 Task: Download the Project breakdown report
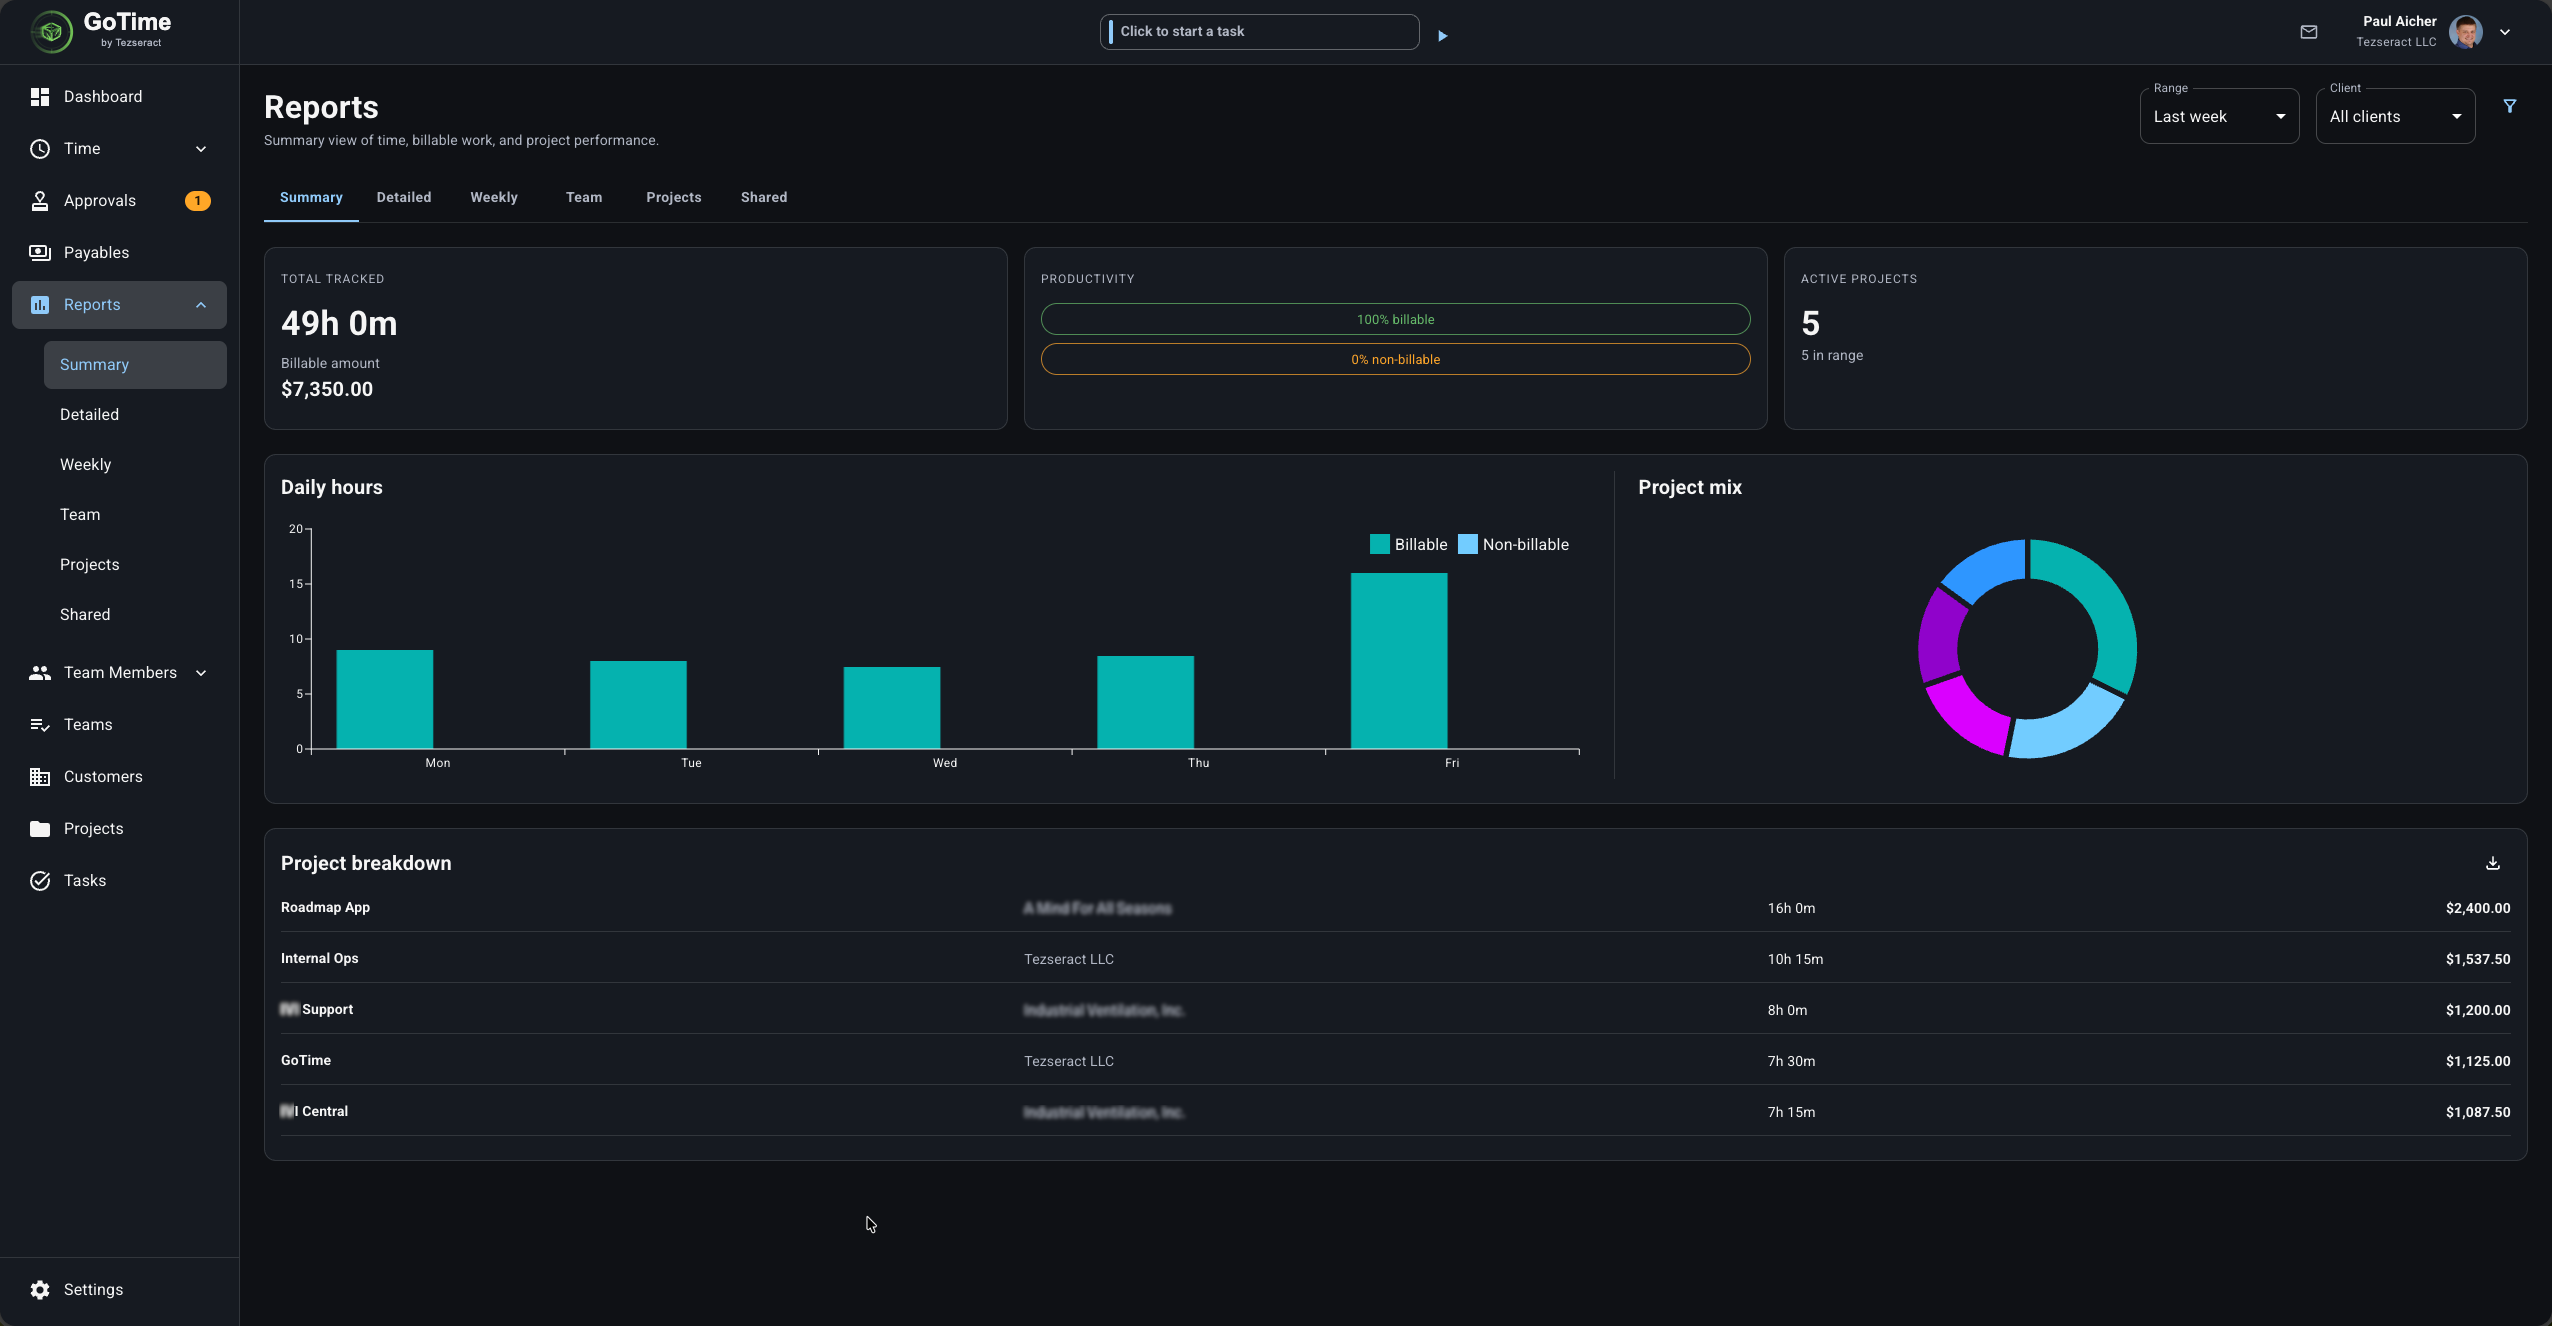coord(2493,863)
